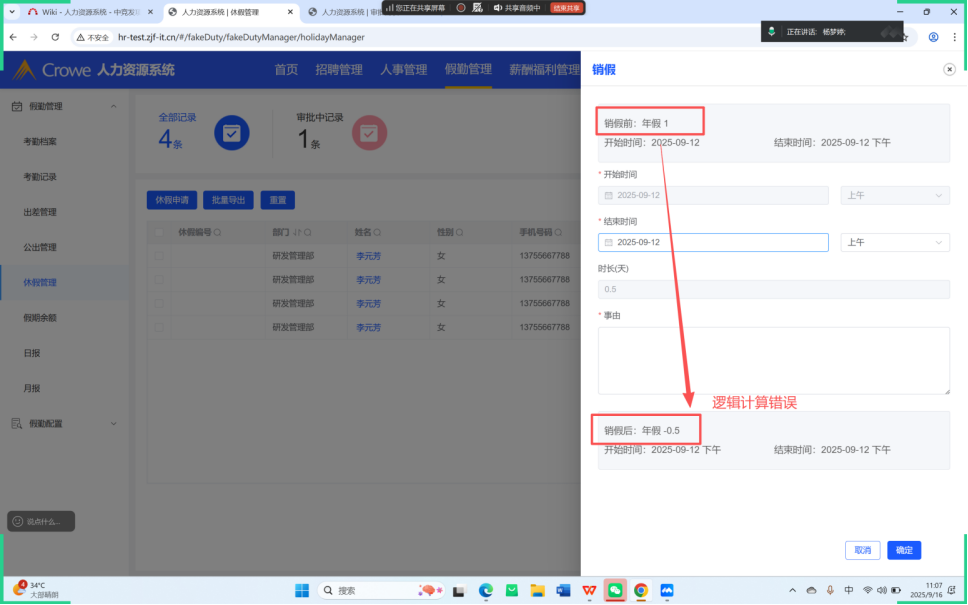
Task: Open the 薪酬福利管理 top menu
Action: (x=544, y=70)
